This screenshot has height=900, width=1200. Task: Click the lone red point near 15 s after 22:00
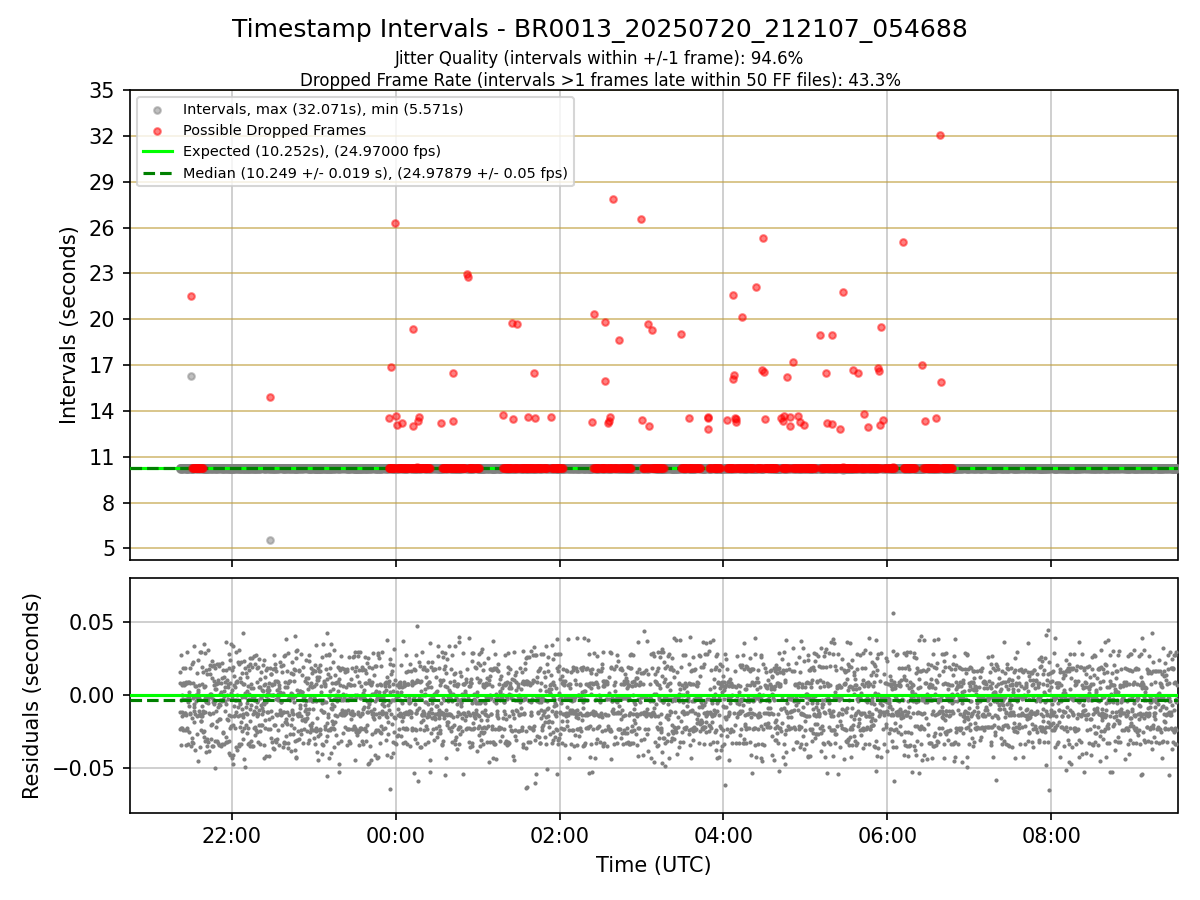270,397
